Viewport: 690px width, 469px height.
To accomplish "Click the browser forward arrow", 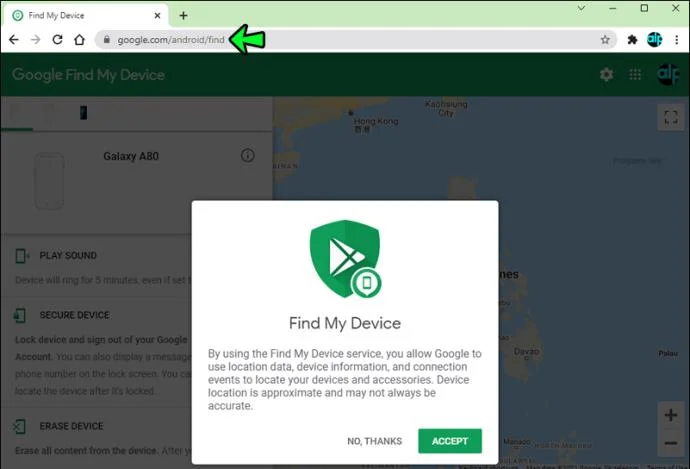I will (36, 40).
